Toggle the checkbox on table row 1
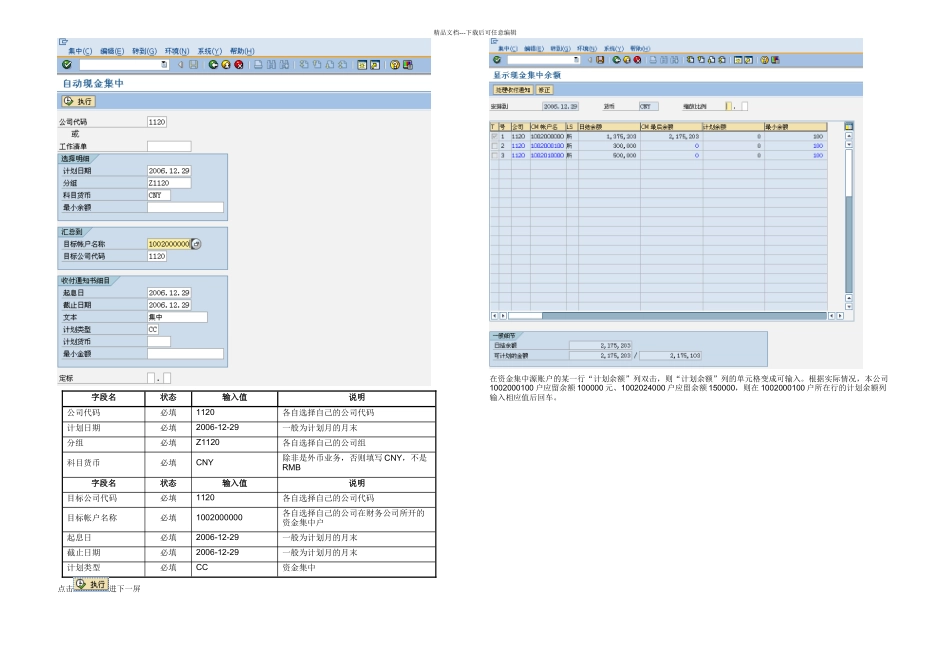 click(x=493, y=136)
